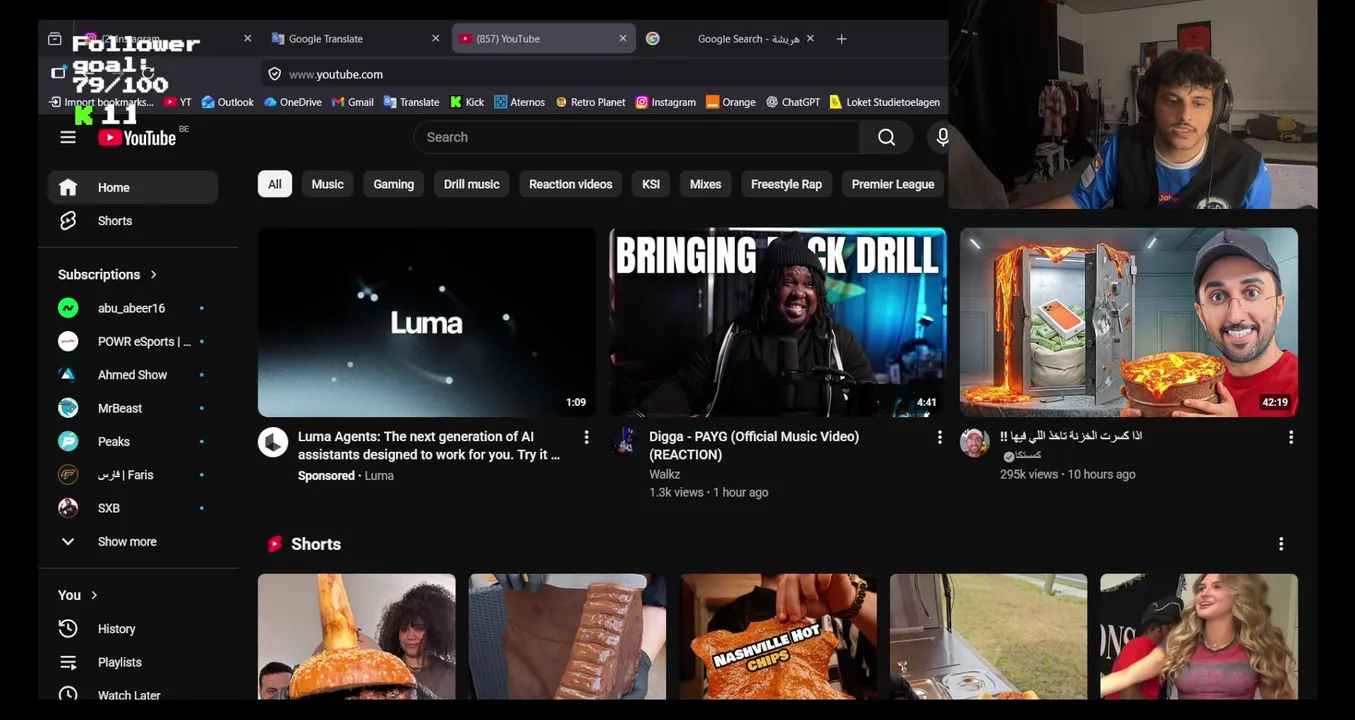Open Instagram bookmark
The height and width of the screenshot is (720, 1355).
click(666, 102)
